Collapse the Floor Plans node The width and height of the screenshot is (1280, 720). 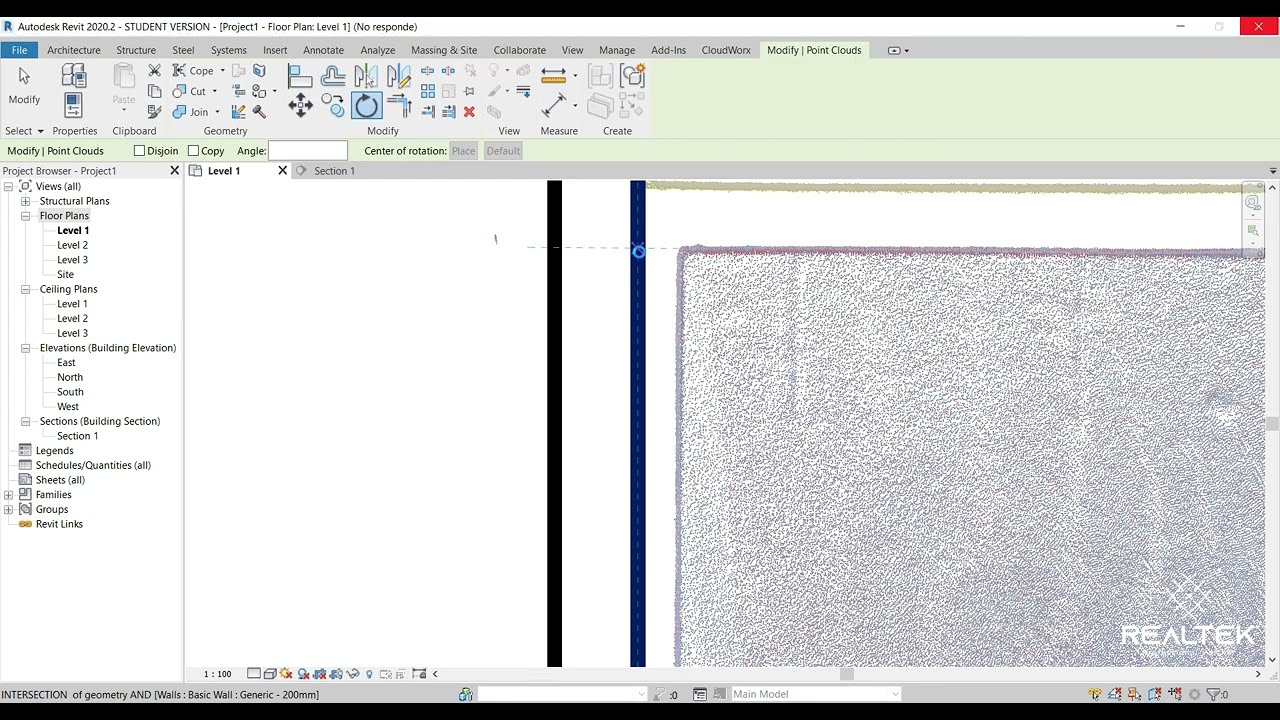[25, 216]
